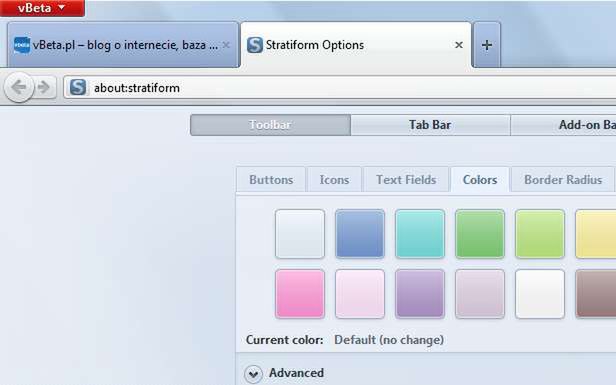This screenshot has width=616, height=385.
Task: Close the Stratiform Options tab
Action: (458, 45)
